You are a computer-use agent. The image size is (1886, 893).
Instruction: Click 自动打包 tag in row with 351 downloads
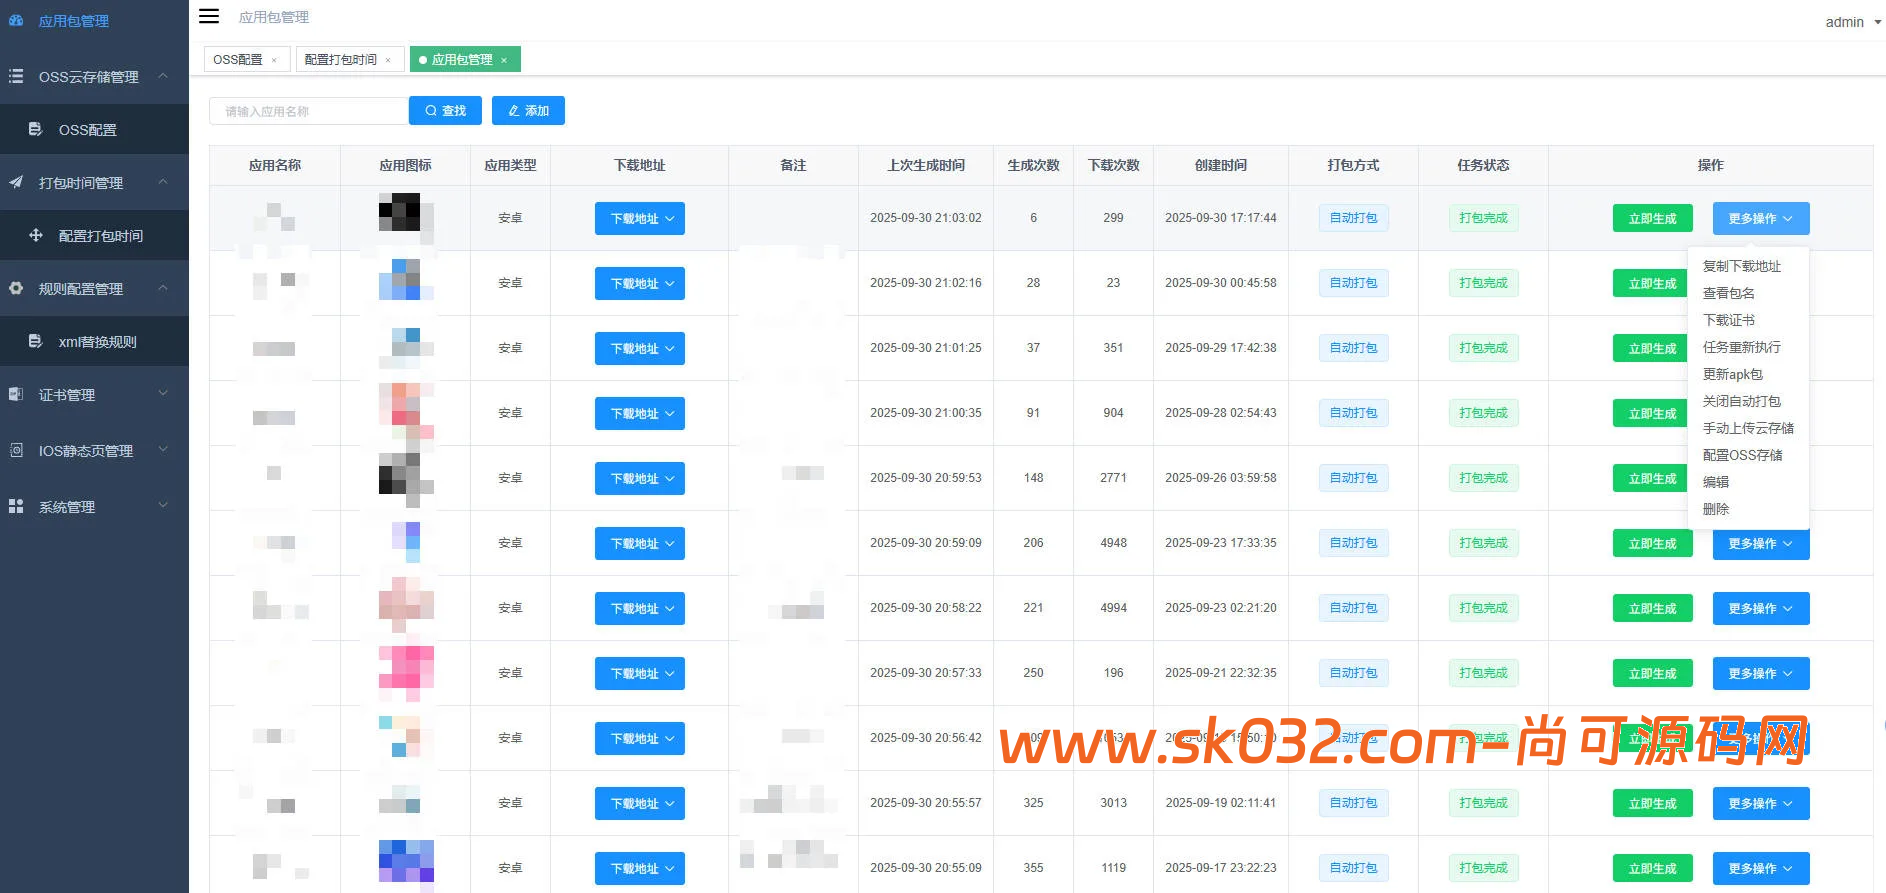(x=1353, y=348)
